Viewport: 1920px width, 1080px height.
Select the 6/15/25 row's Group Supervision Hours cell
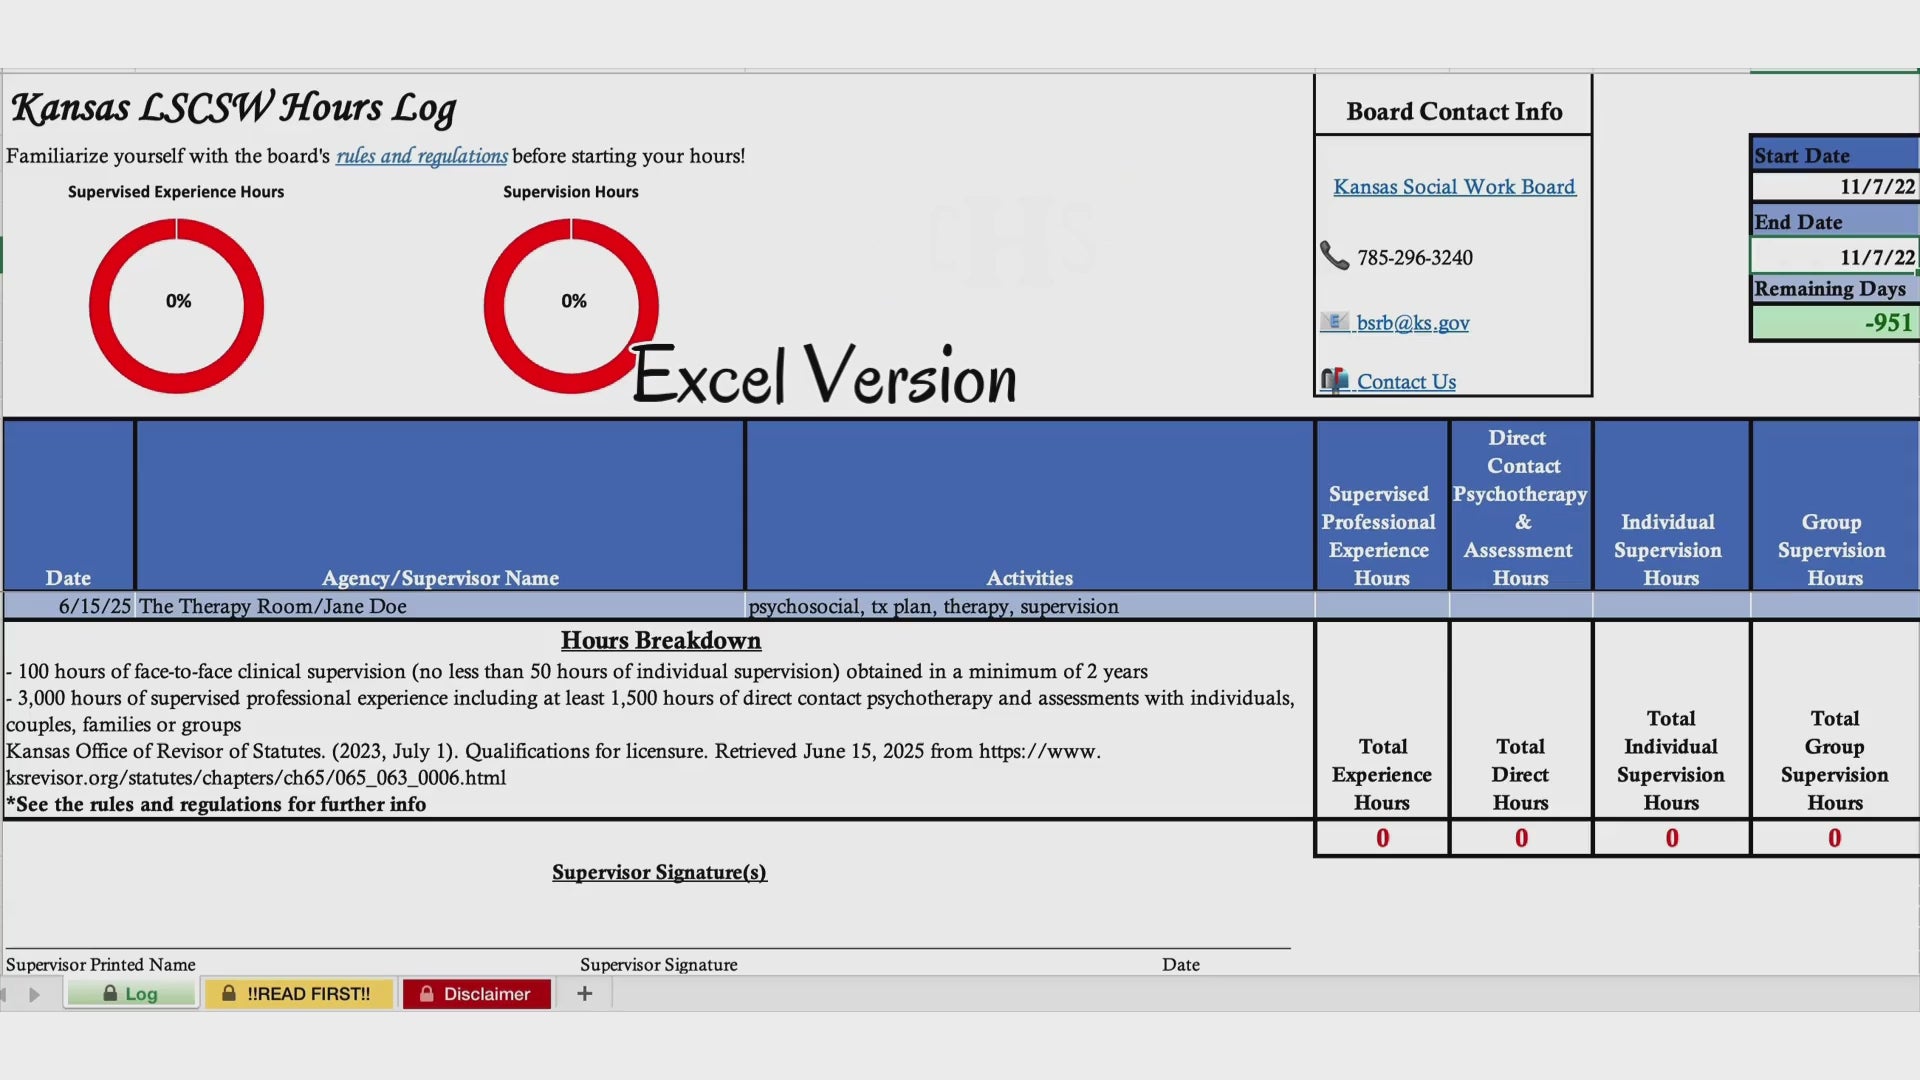pyautogui.click(x=1835, y=606)
